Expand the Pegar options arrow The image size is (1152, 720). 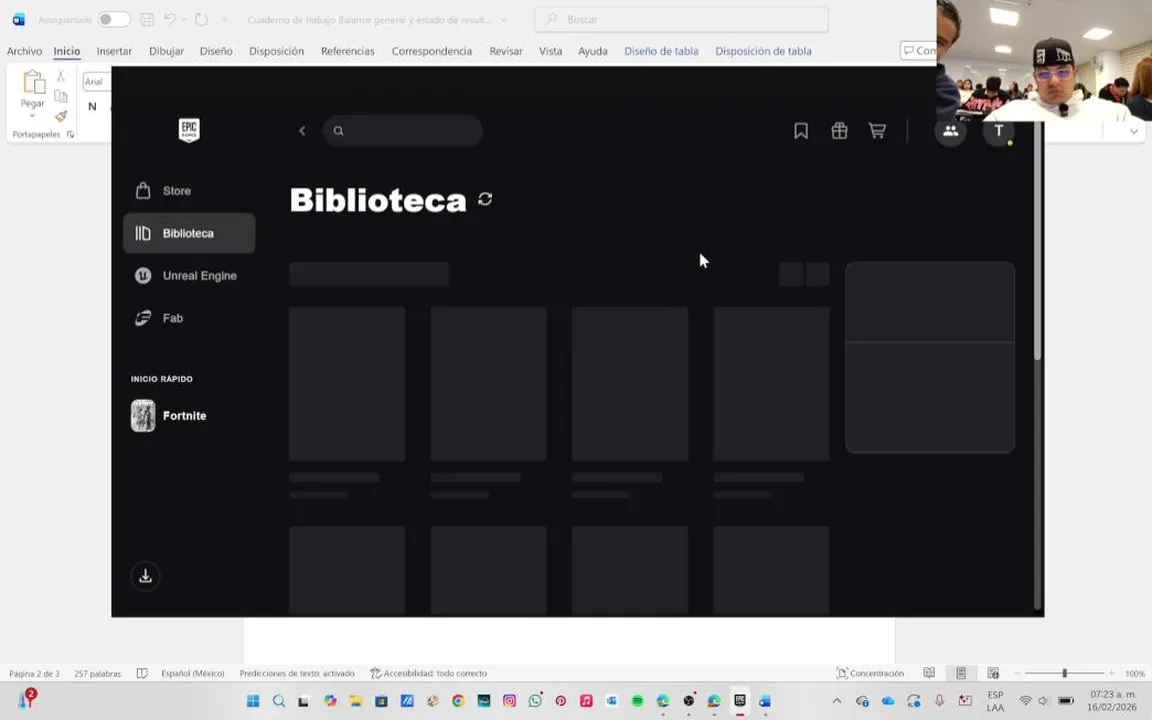tap(32, 115)
